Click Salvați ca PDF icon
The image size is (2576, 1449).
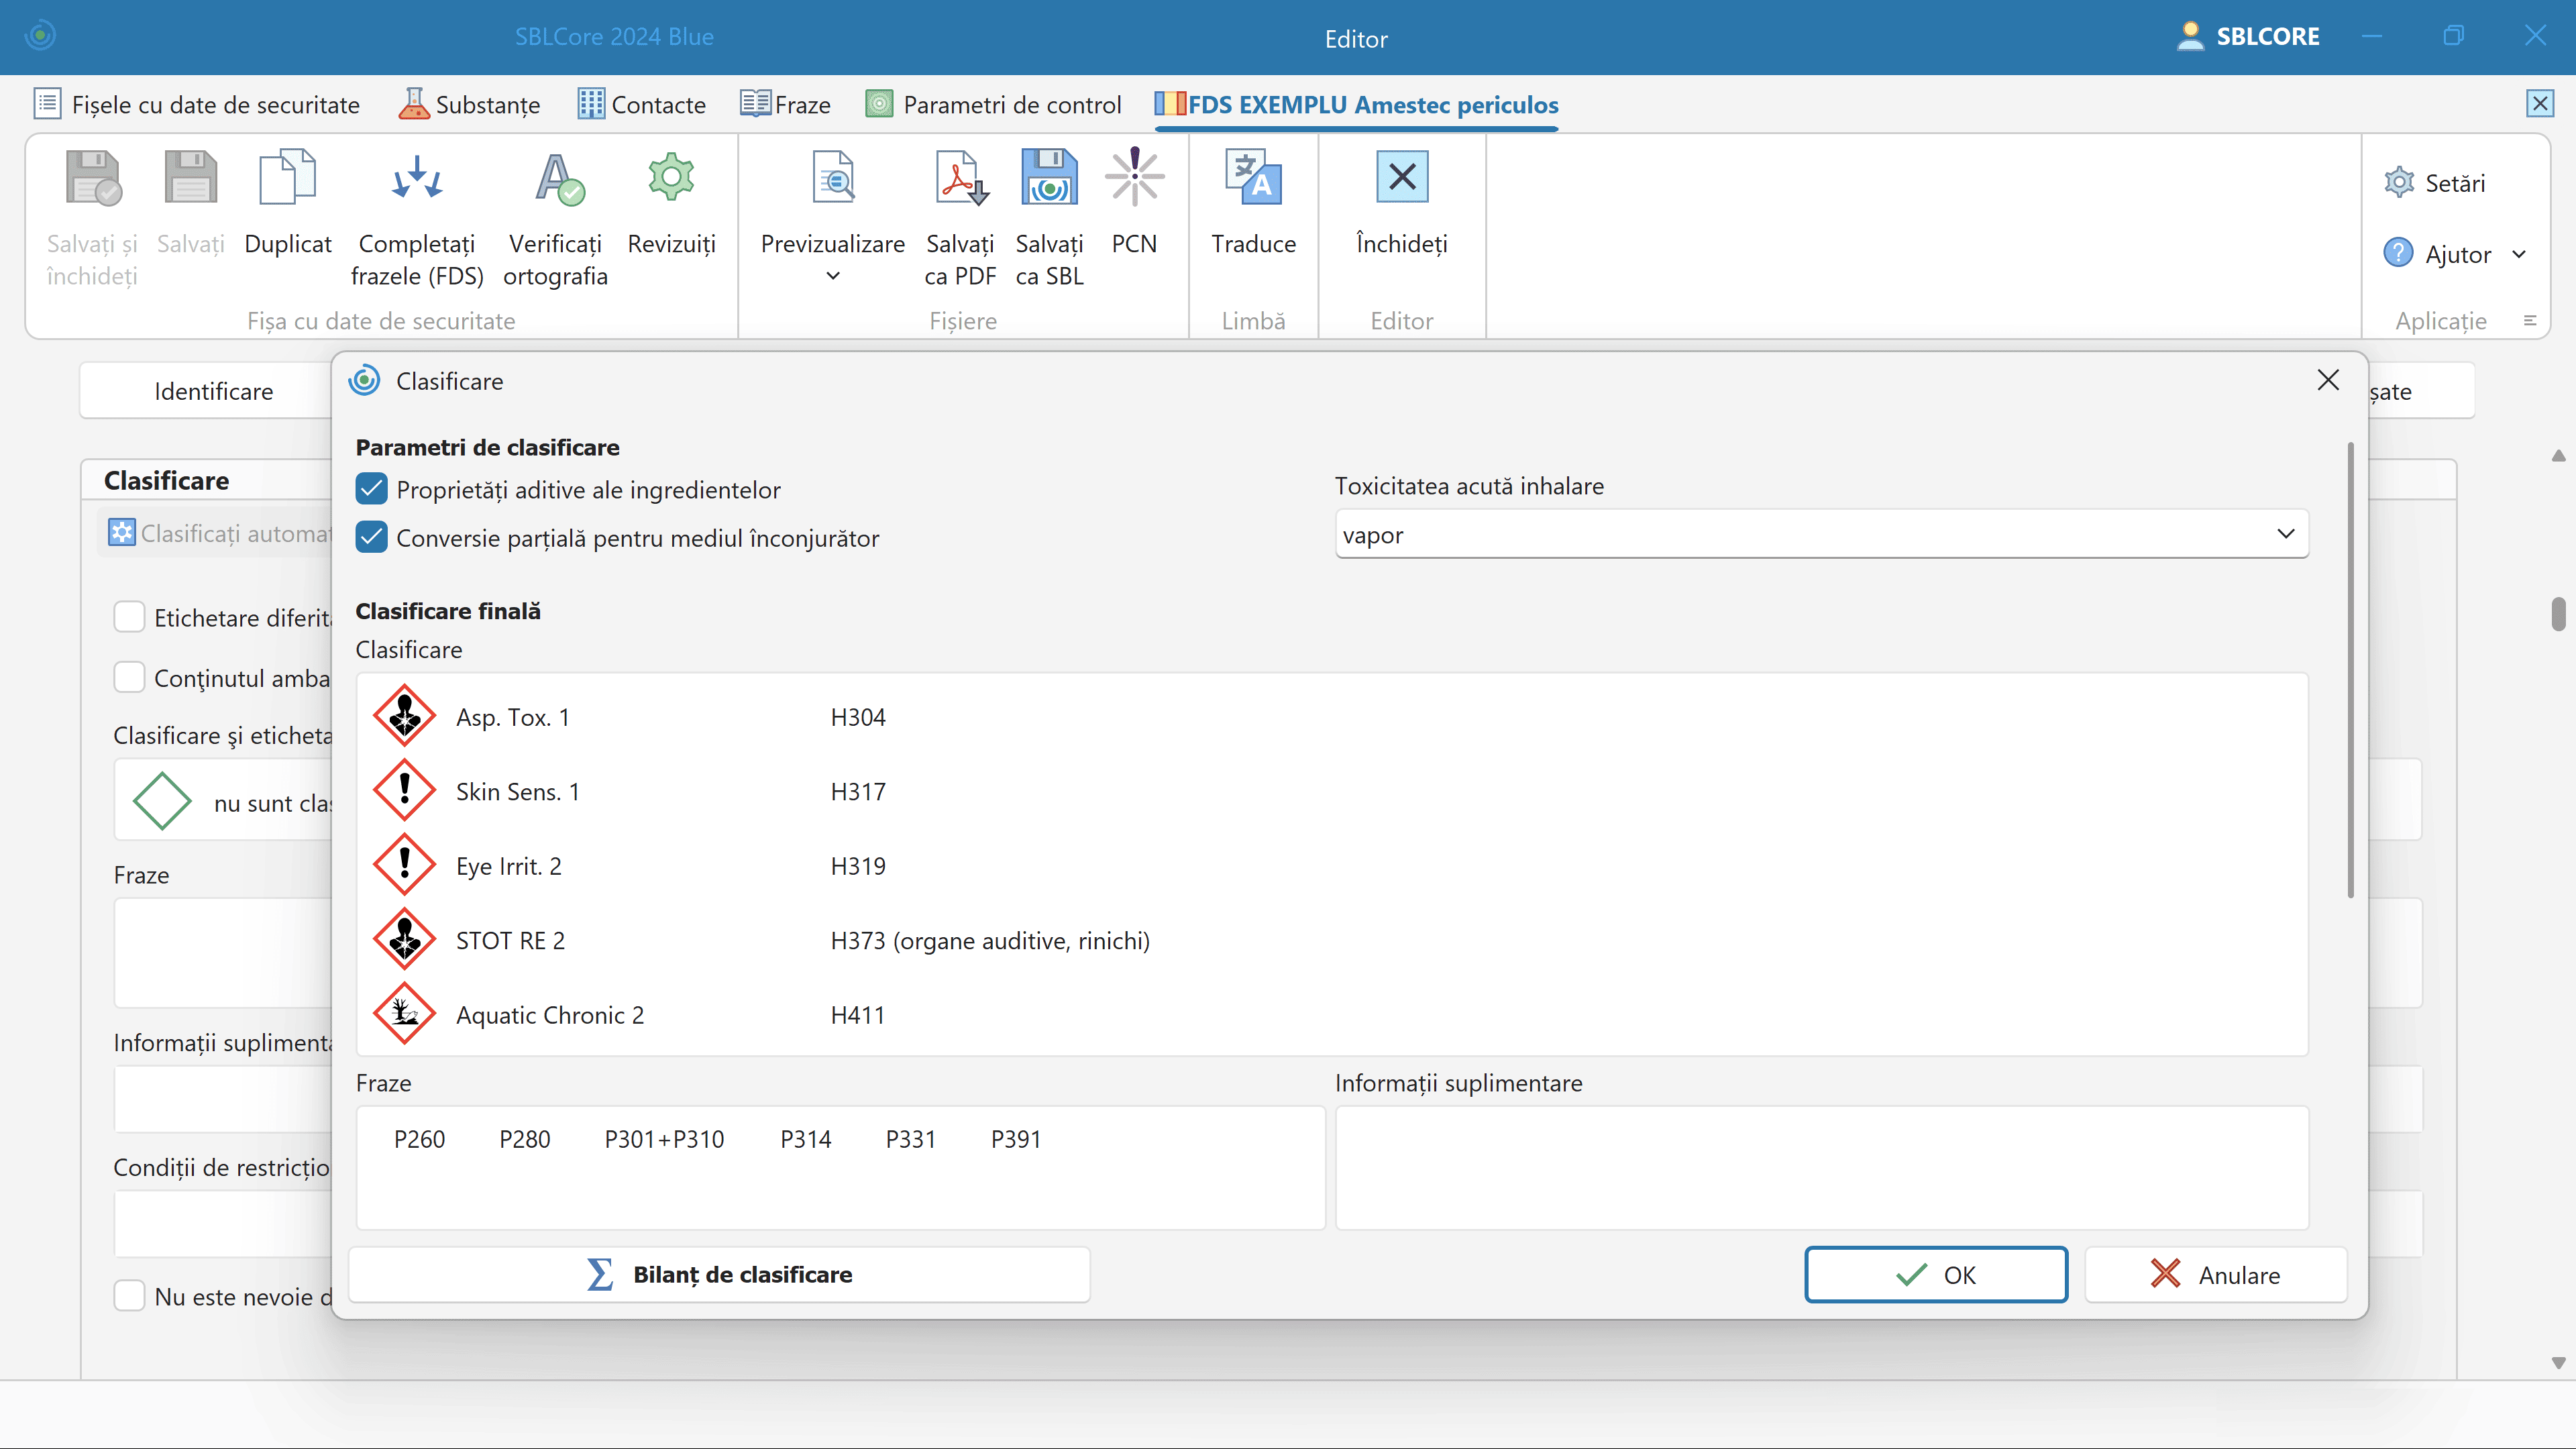coord(960,178)
